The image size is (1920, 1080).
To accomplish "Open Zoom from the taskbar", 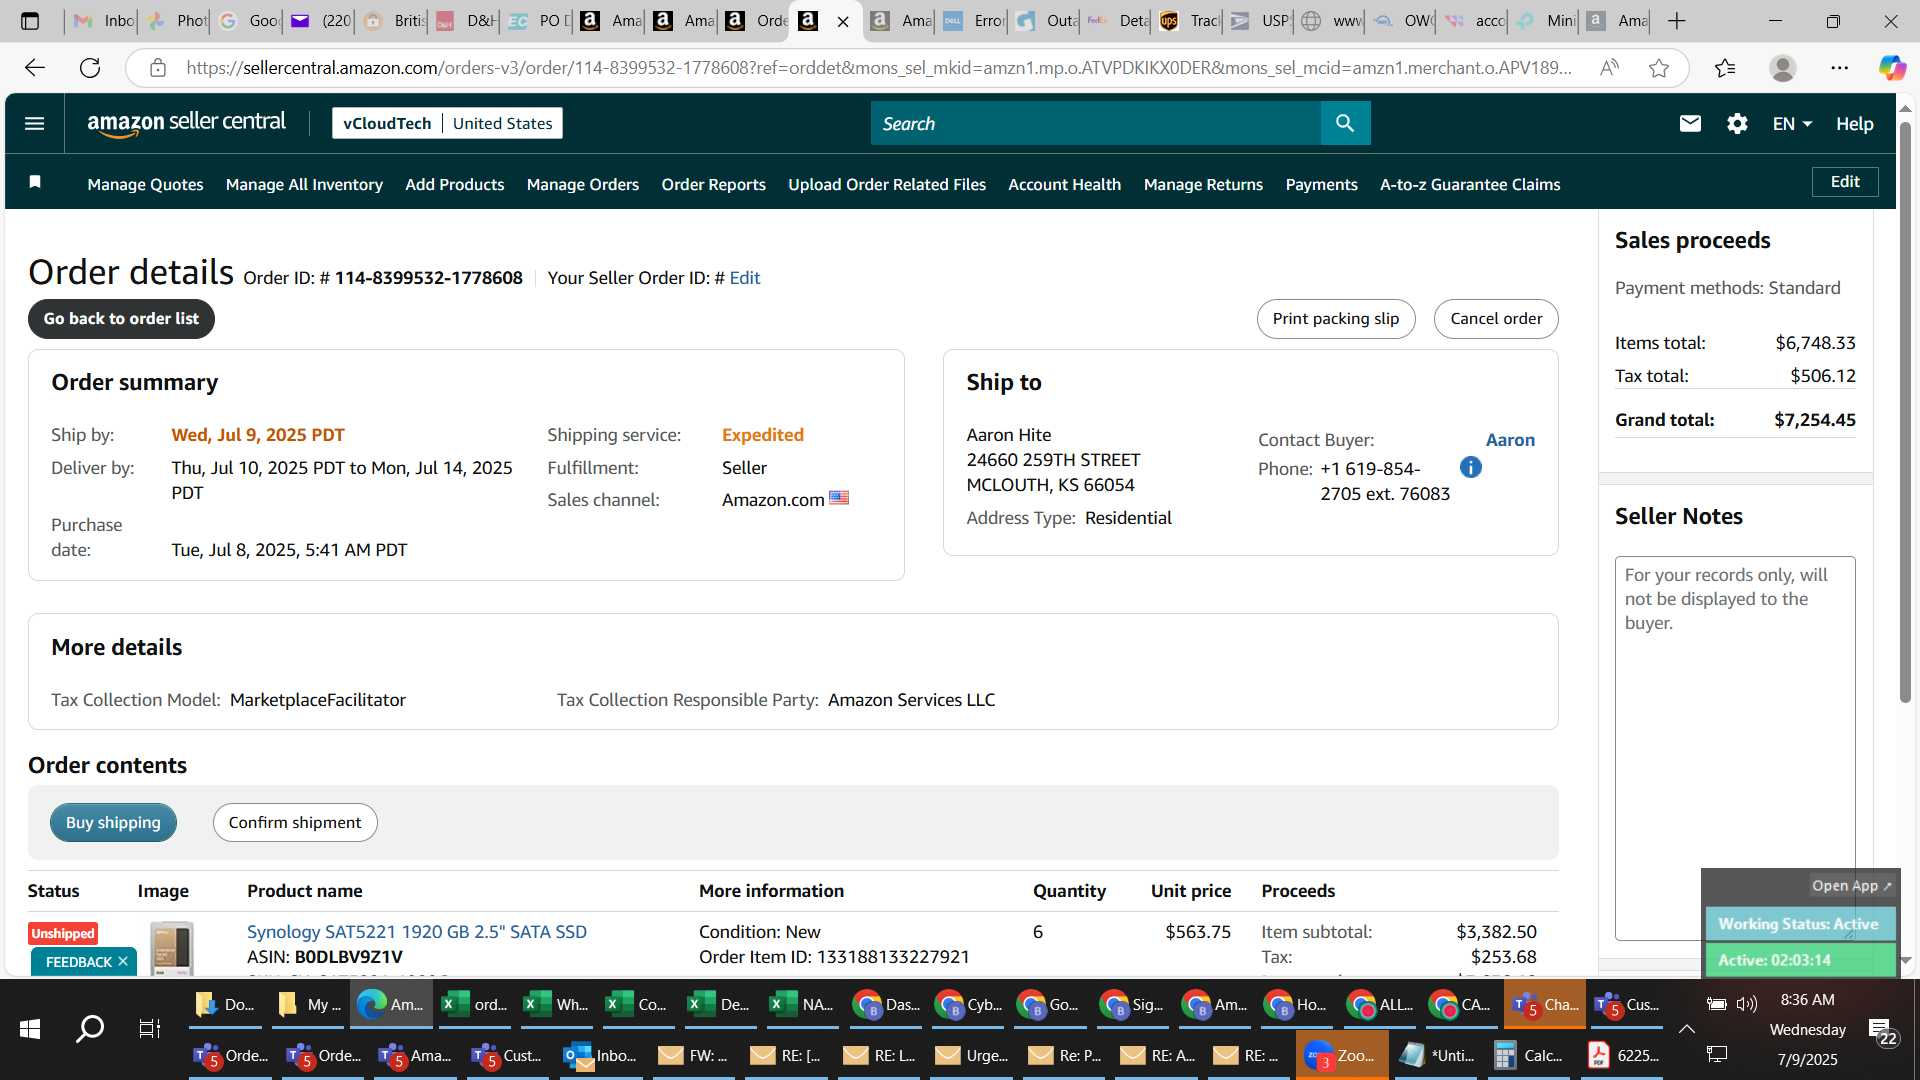I will [1342, 1055].
